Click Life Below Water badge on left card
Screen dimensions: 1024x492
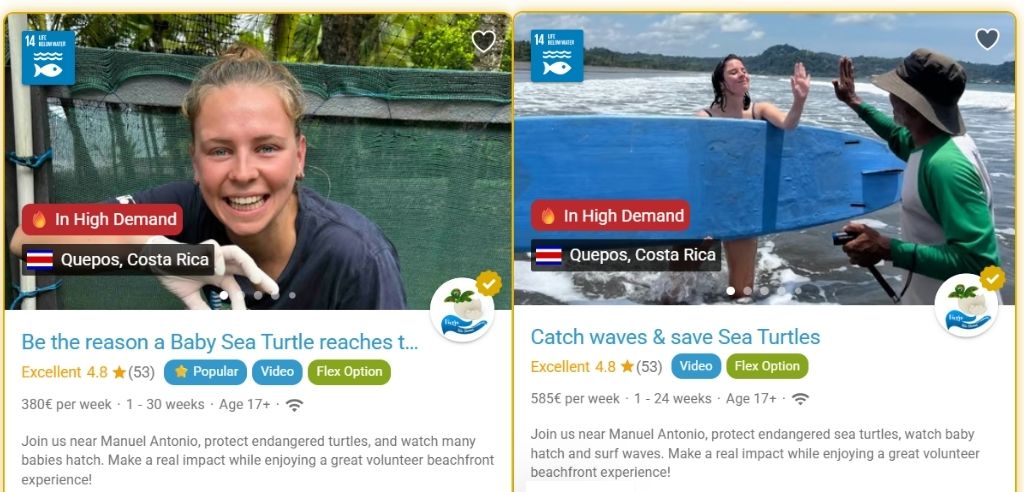(x=48, y=57)
